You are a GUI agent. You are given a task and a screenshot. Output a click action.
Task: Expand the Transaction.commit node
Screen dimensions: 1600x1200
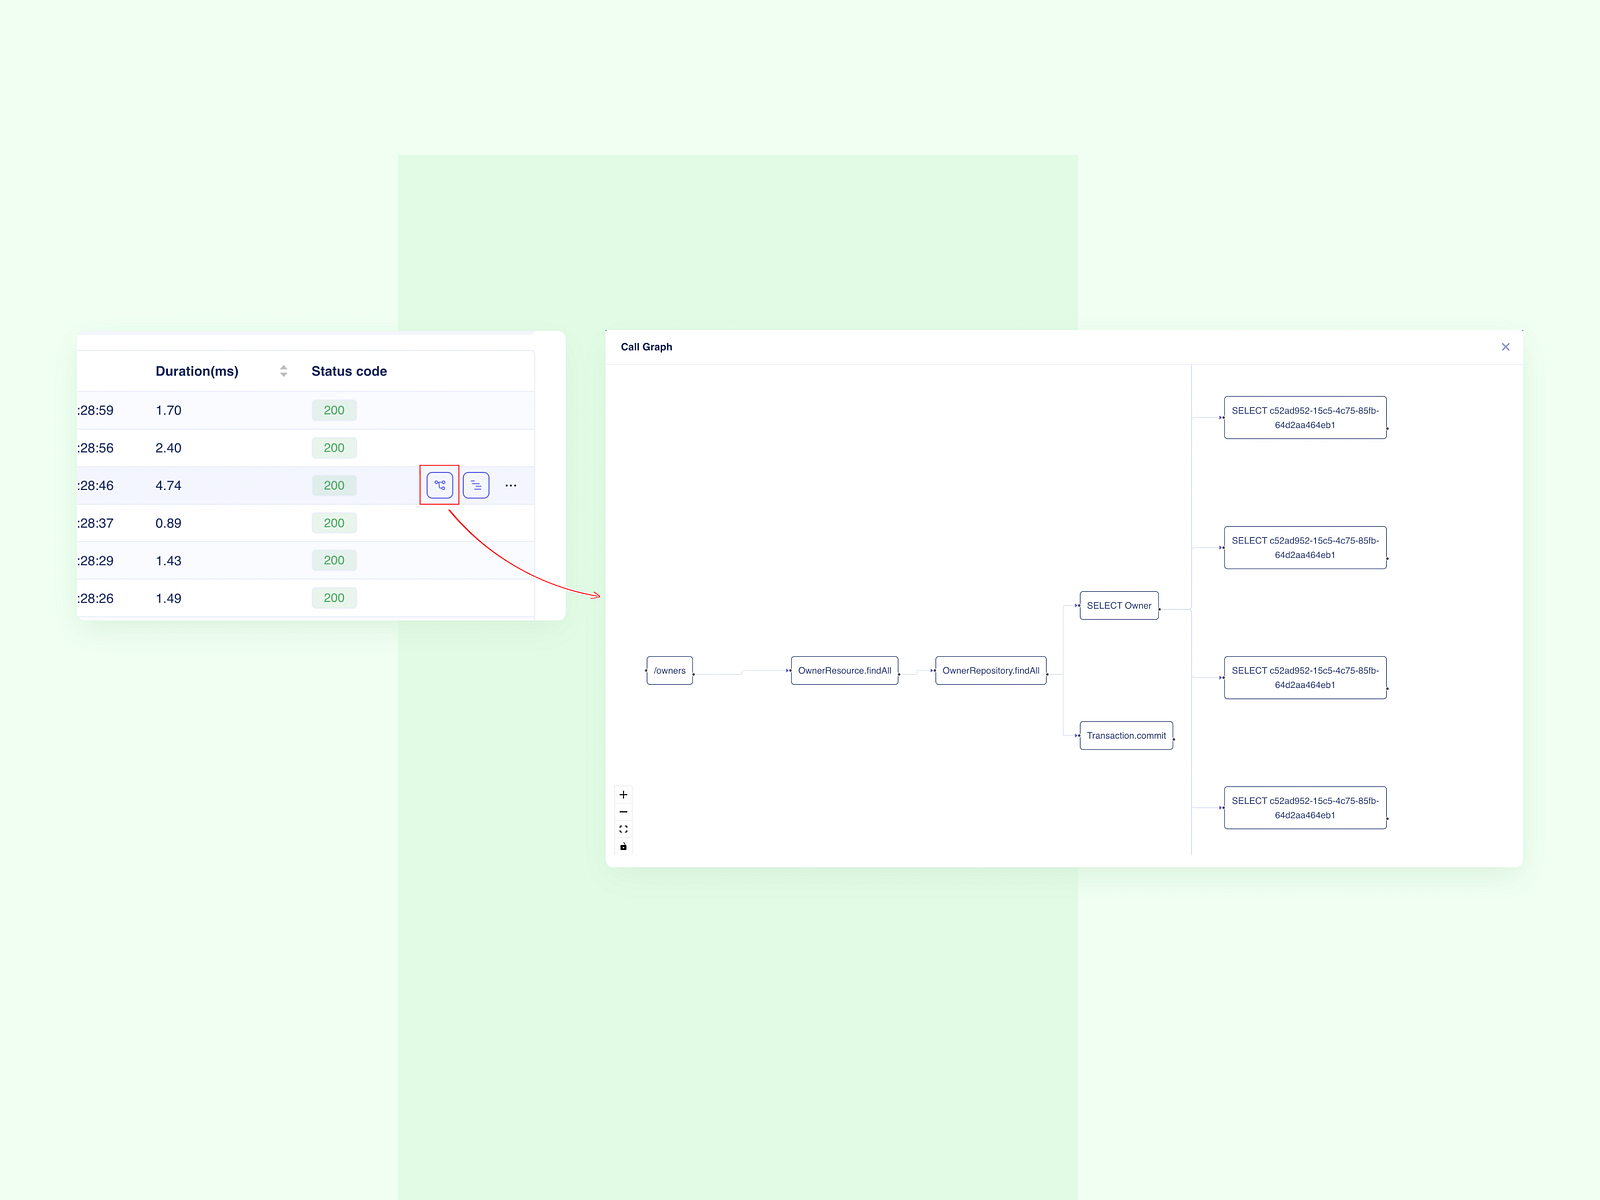pos(1126,736)
